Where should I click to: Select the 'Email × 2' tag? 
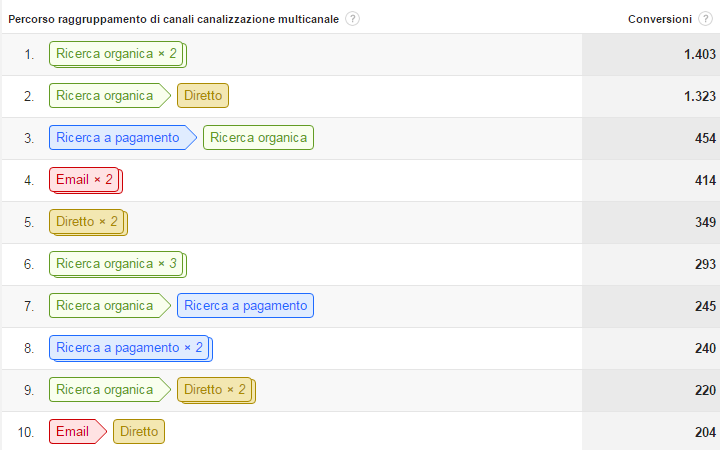pyautogui.click(x=86, y=180)
